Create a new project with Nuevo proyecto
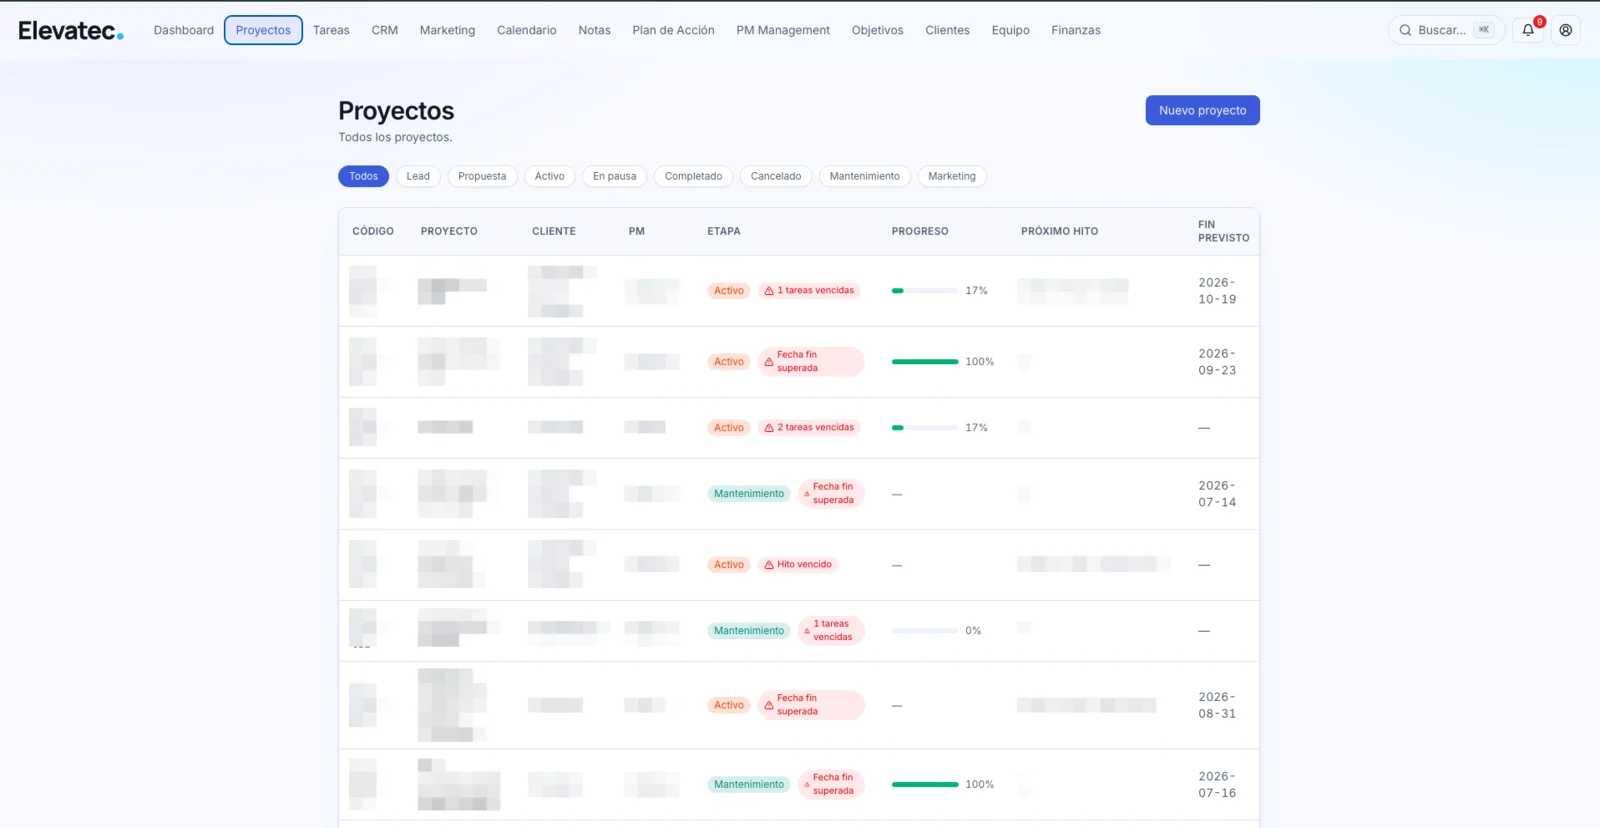Screen dimensions: 1600x828 [x=1202, y=110]
